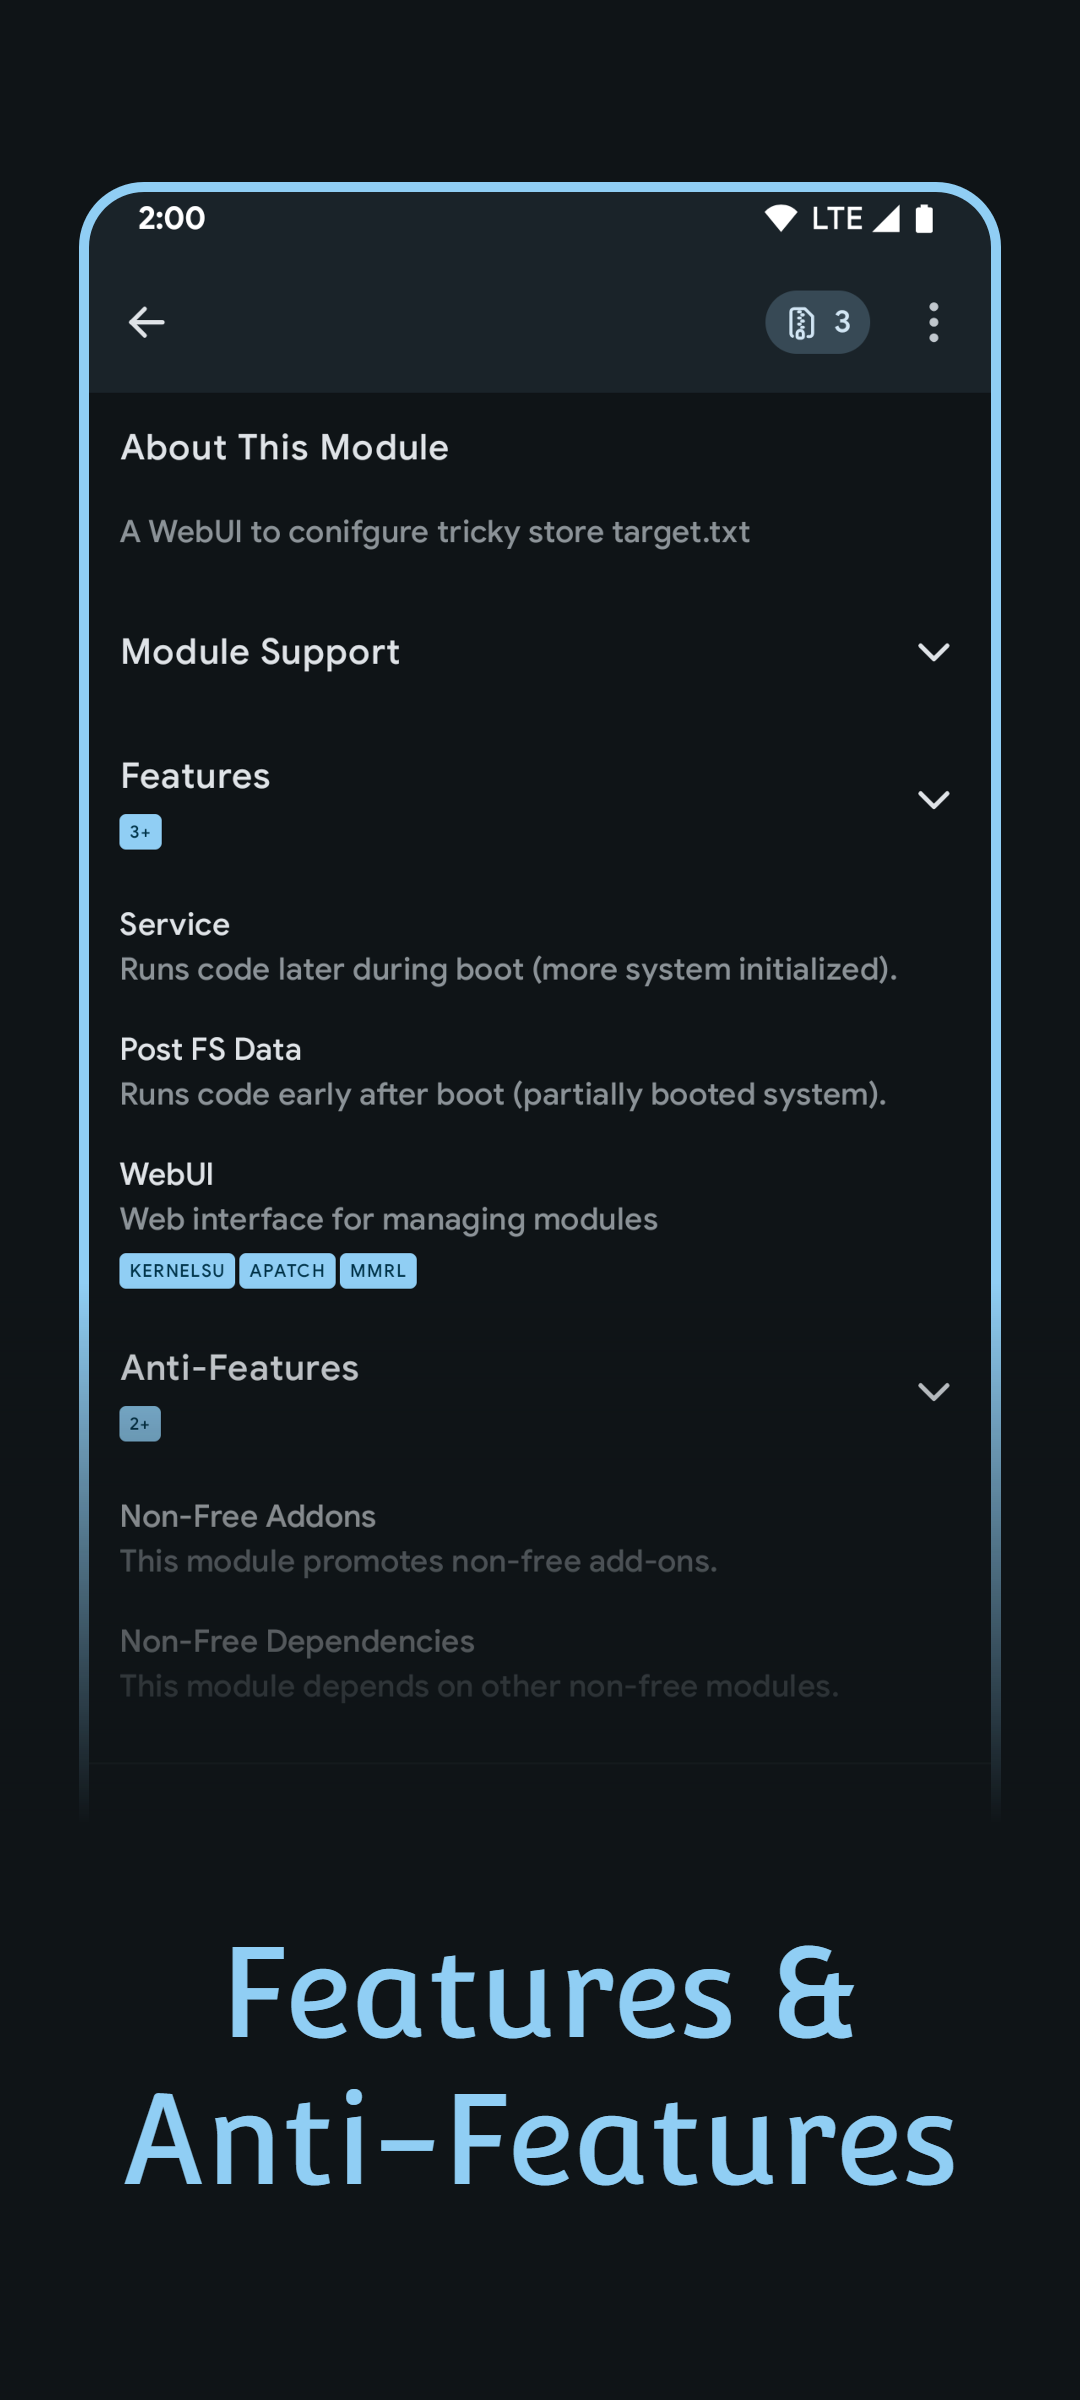Open the WebUI feature description
Image resolution: width=1080 pixels, height=2400 pixels.
(388, 1195)
